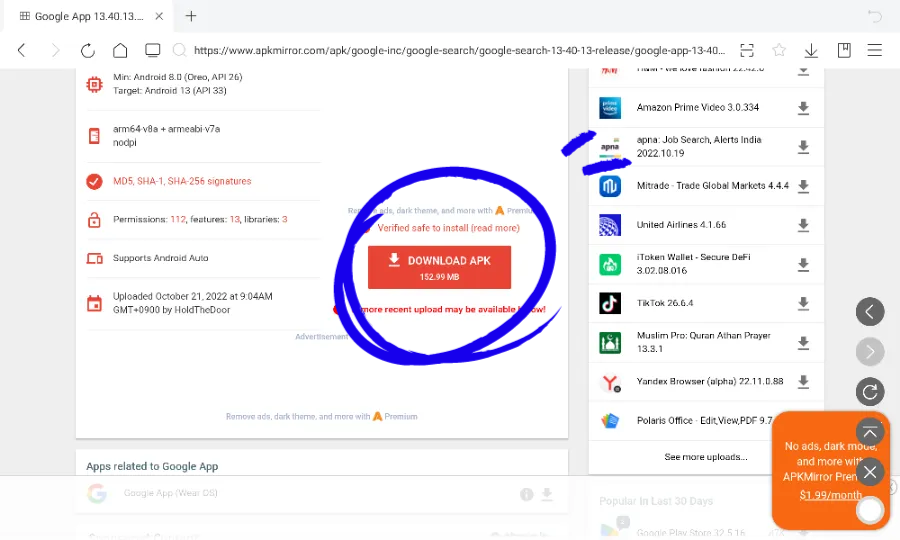
Task: Select the Supports Android Auto text
Action: (x=161, y=258)
